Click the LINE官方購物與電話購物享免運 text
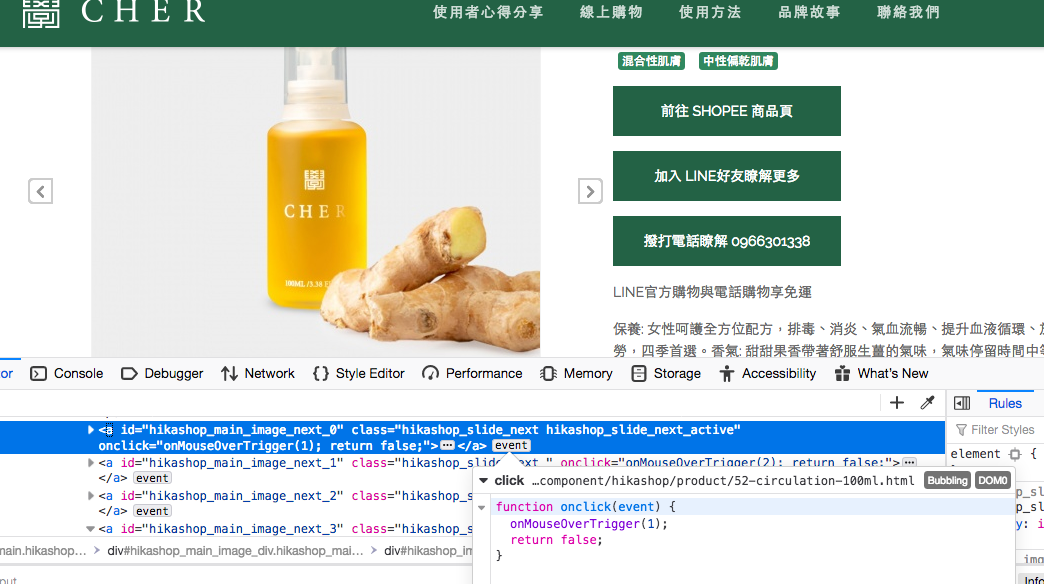The width and height of the screenshot is (1044, 584). pyautogui.click(x=712, y=292)
